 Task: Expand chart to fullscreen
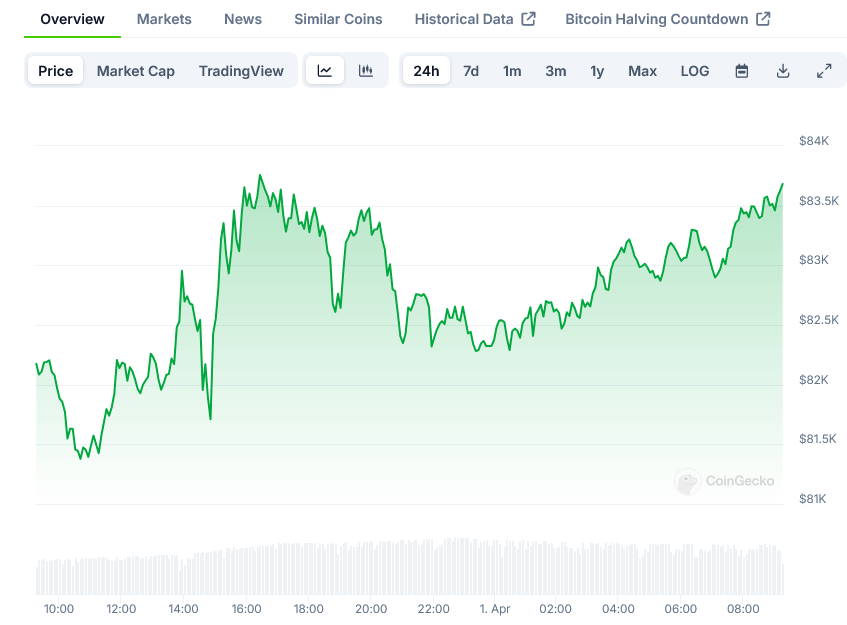(824, 71)
